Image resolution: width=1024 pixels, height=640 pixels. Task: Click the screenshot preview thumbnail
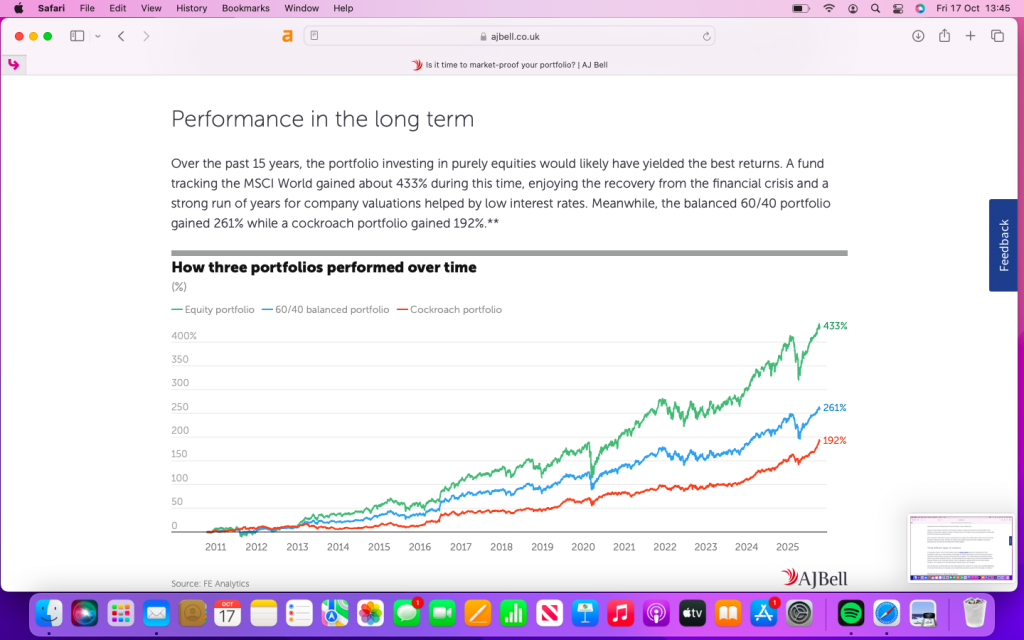(960, 548)
